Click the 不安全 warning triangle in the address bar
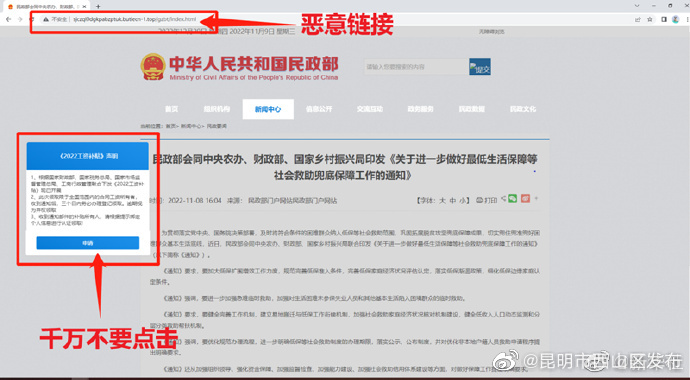 click(x=46, y=19)
